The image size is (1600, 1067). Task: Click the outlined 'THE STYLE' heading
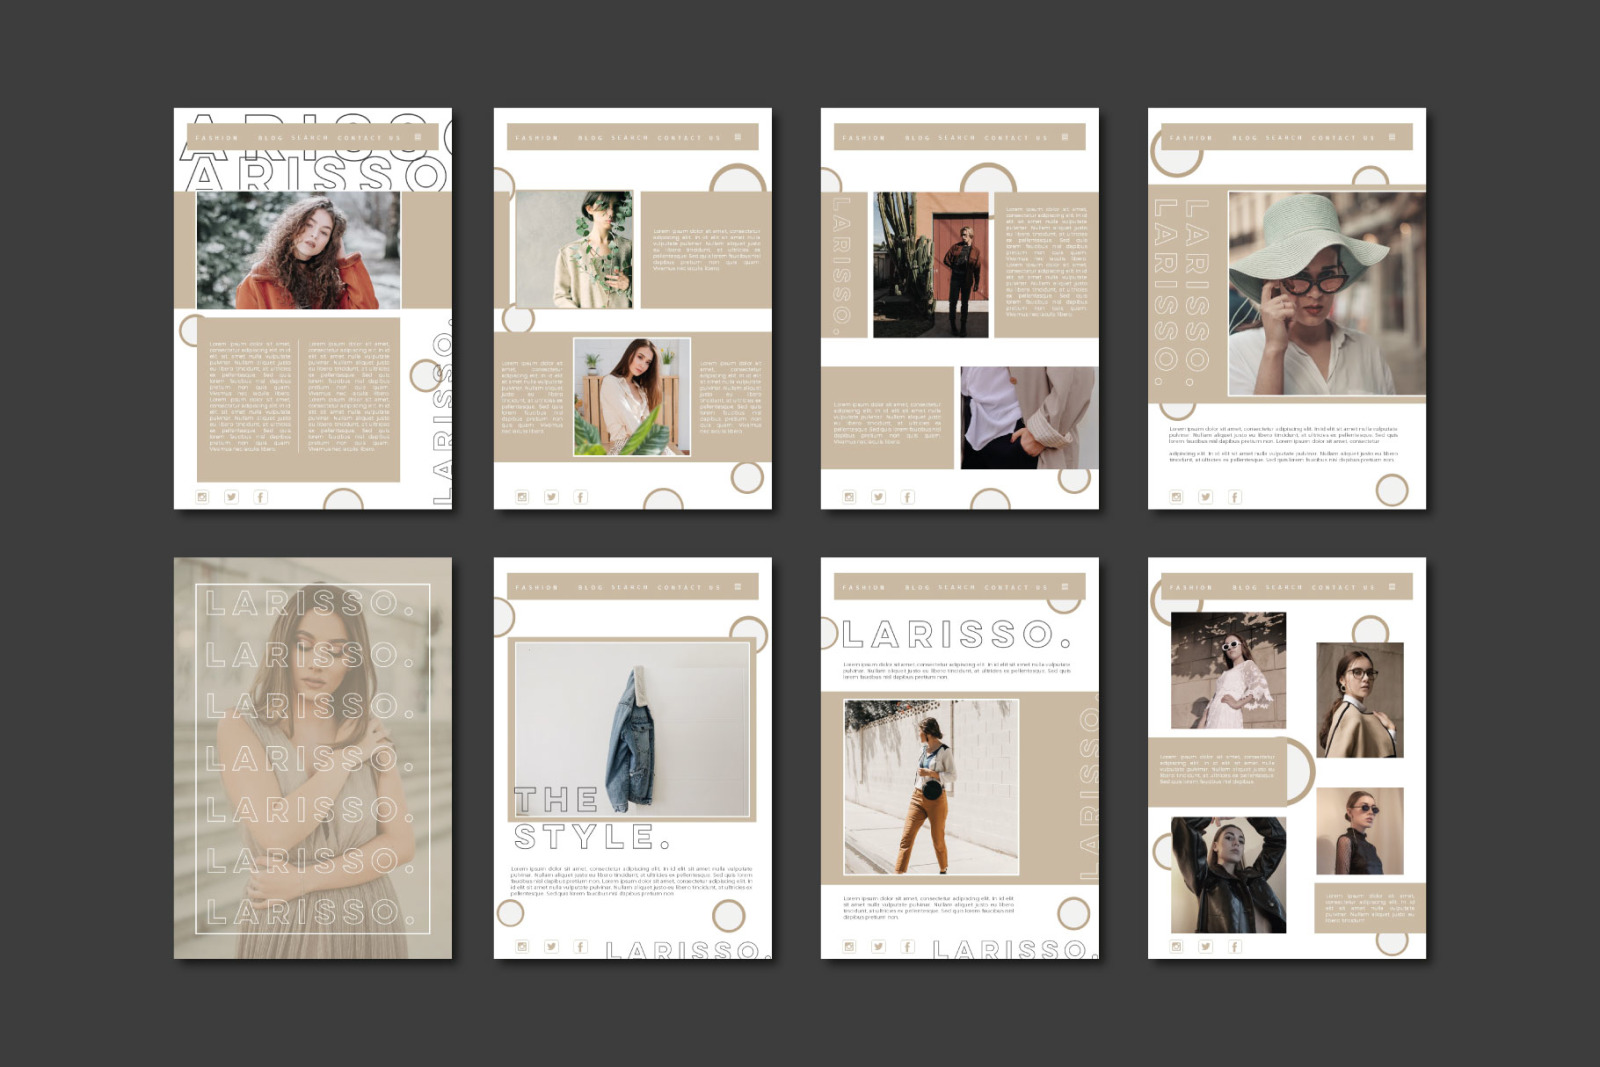point(588,819)
